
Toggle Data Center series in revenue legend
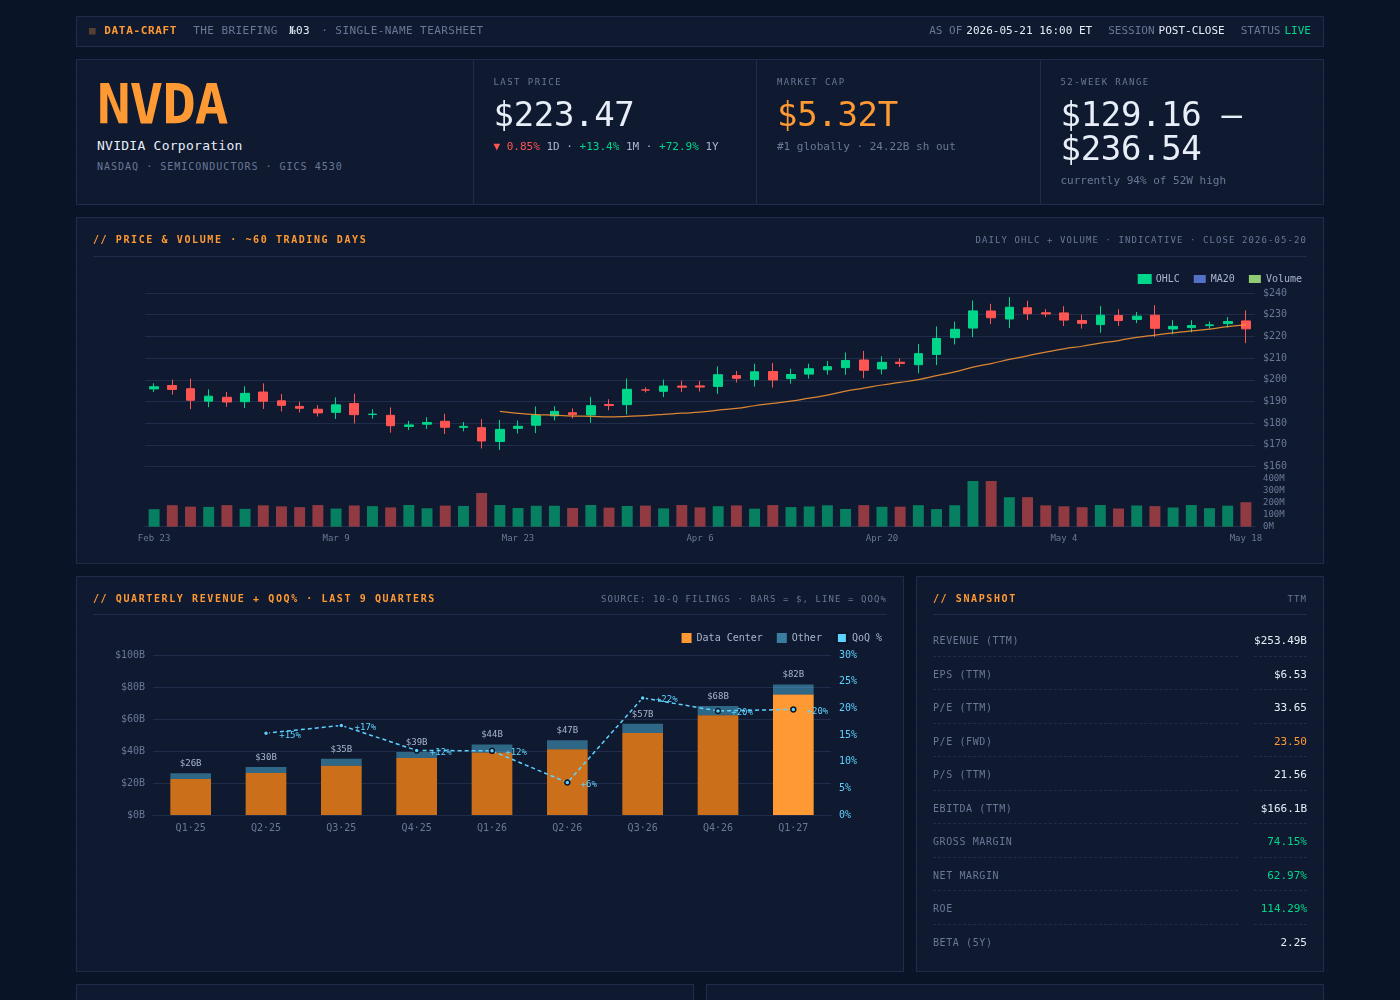[x=722, y=638]
